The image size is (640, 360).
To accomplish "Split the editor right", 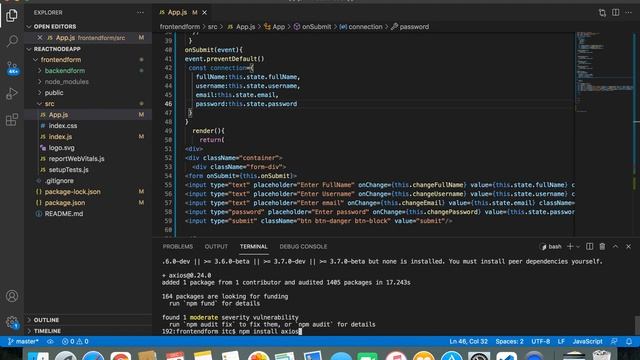I will (616, 13).
